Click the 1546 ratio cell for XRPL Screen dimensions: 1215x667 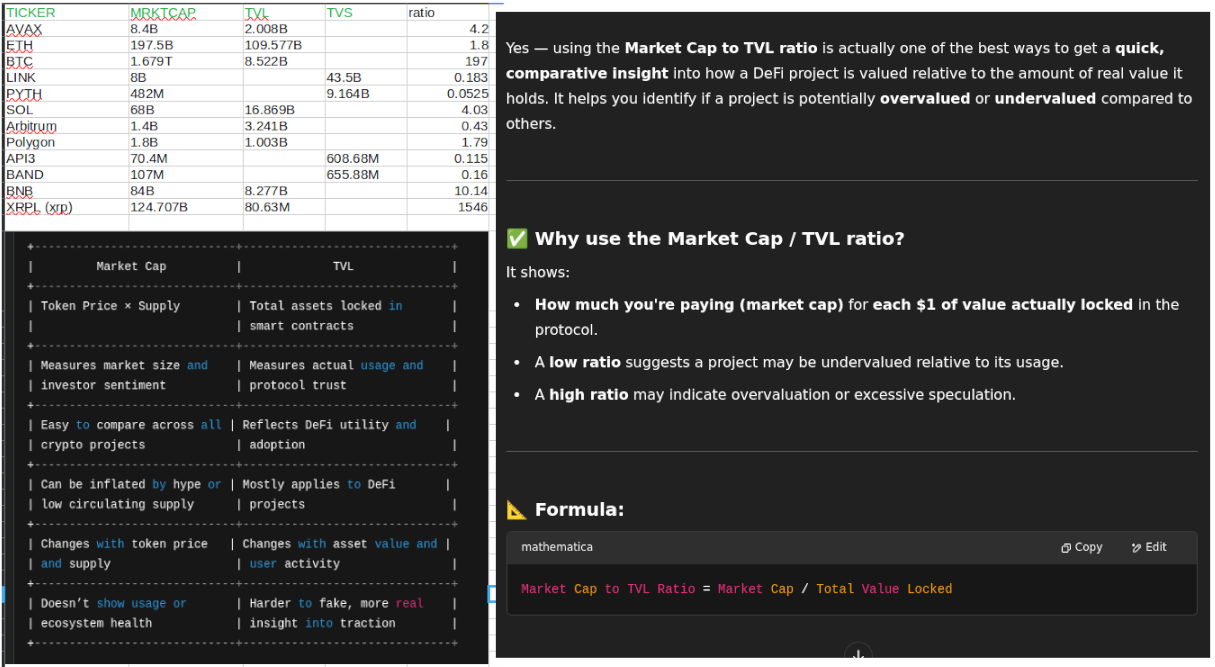448,207
